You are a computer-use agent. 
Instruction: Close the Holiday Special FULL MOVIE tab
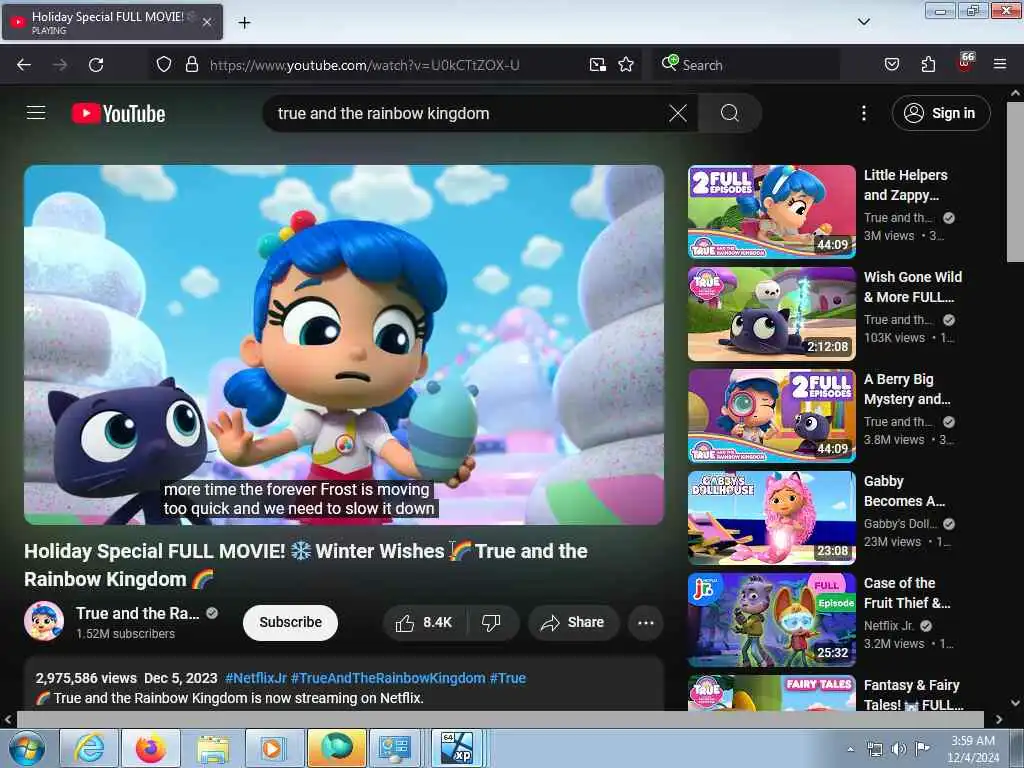(207, 22)
